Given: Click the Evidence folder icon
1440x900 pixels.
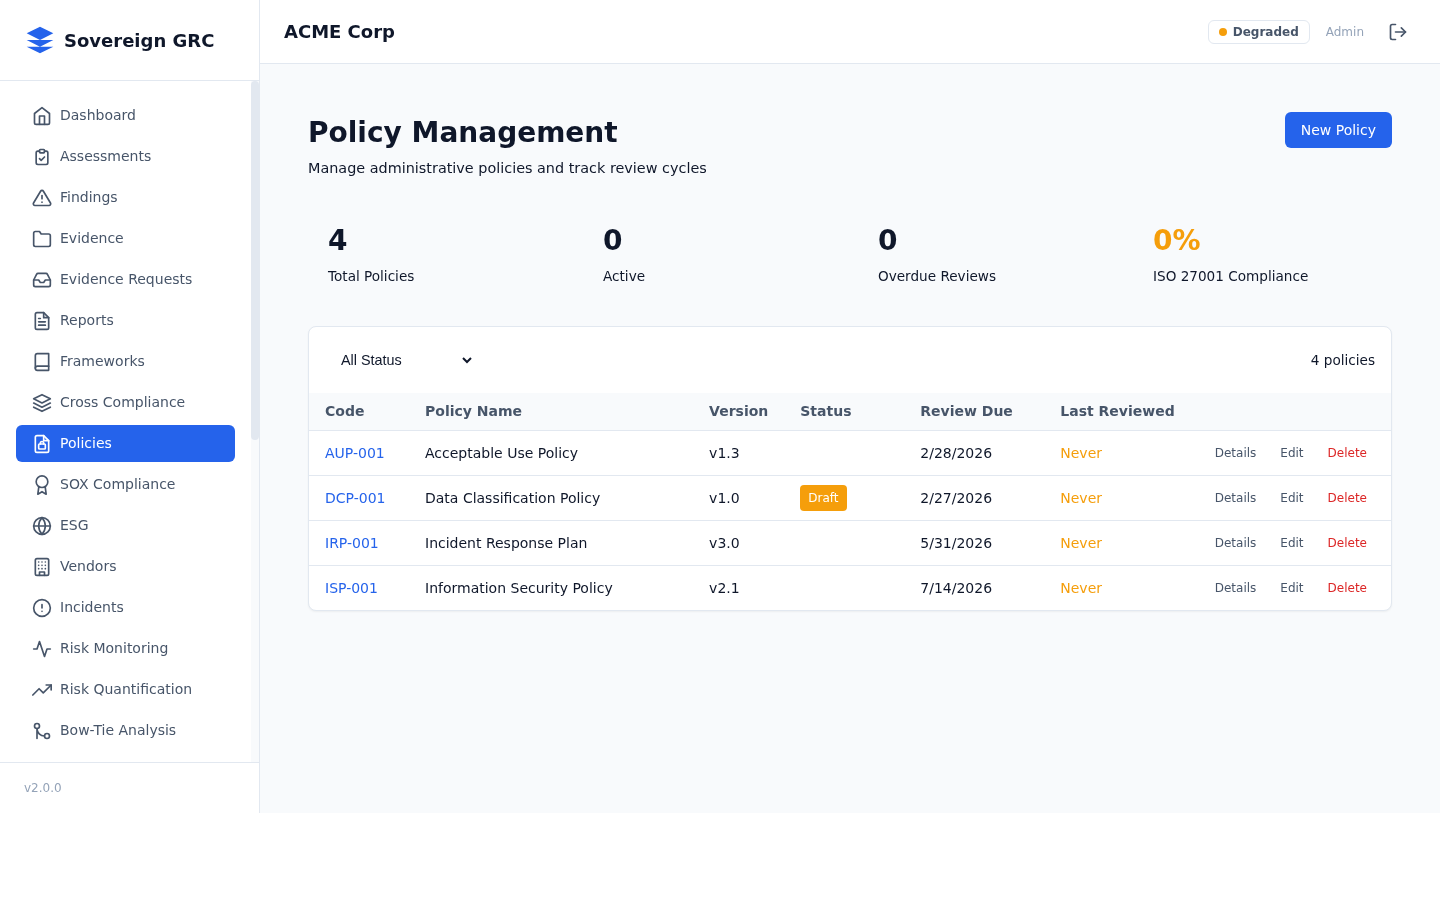Looking at the screenshot, I should pos(42,239).
